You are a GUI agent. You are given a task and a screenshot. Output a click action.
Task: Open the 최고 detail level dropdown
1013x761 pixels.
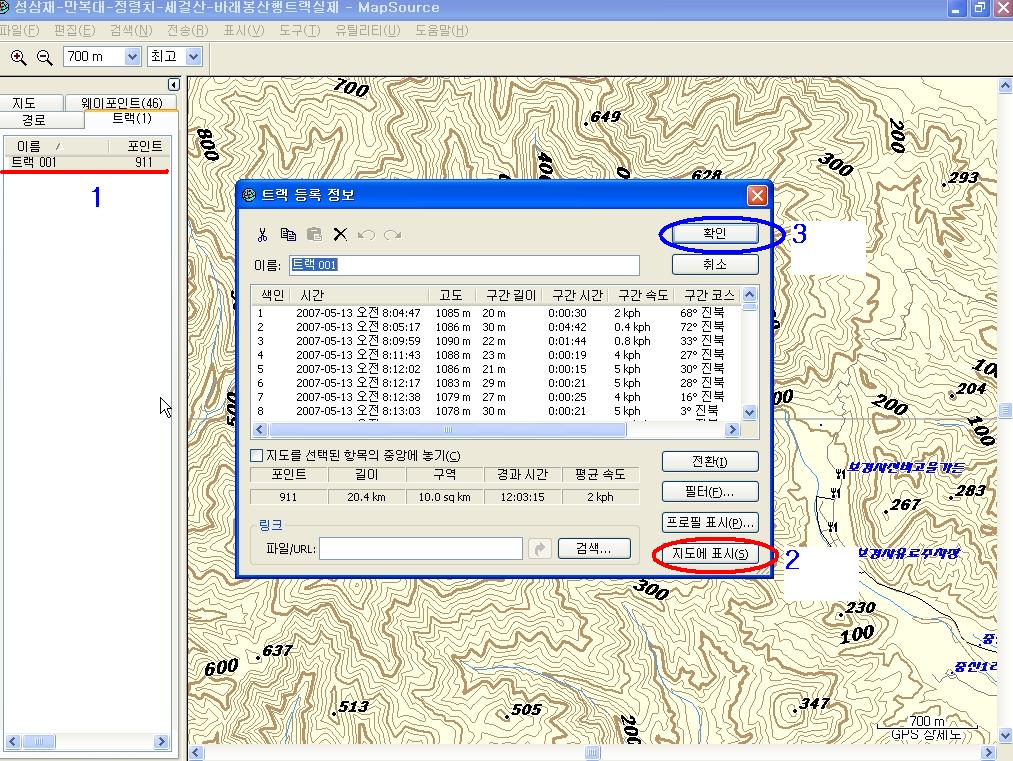(193, 57)
